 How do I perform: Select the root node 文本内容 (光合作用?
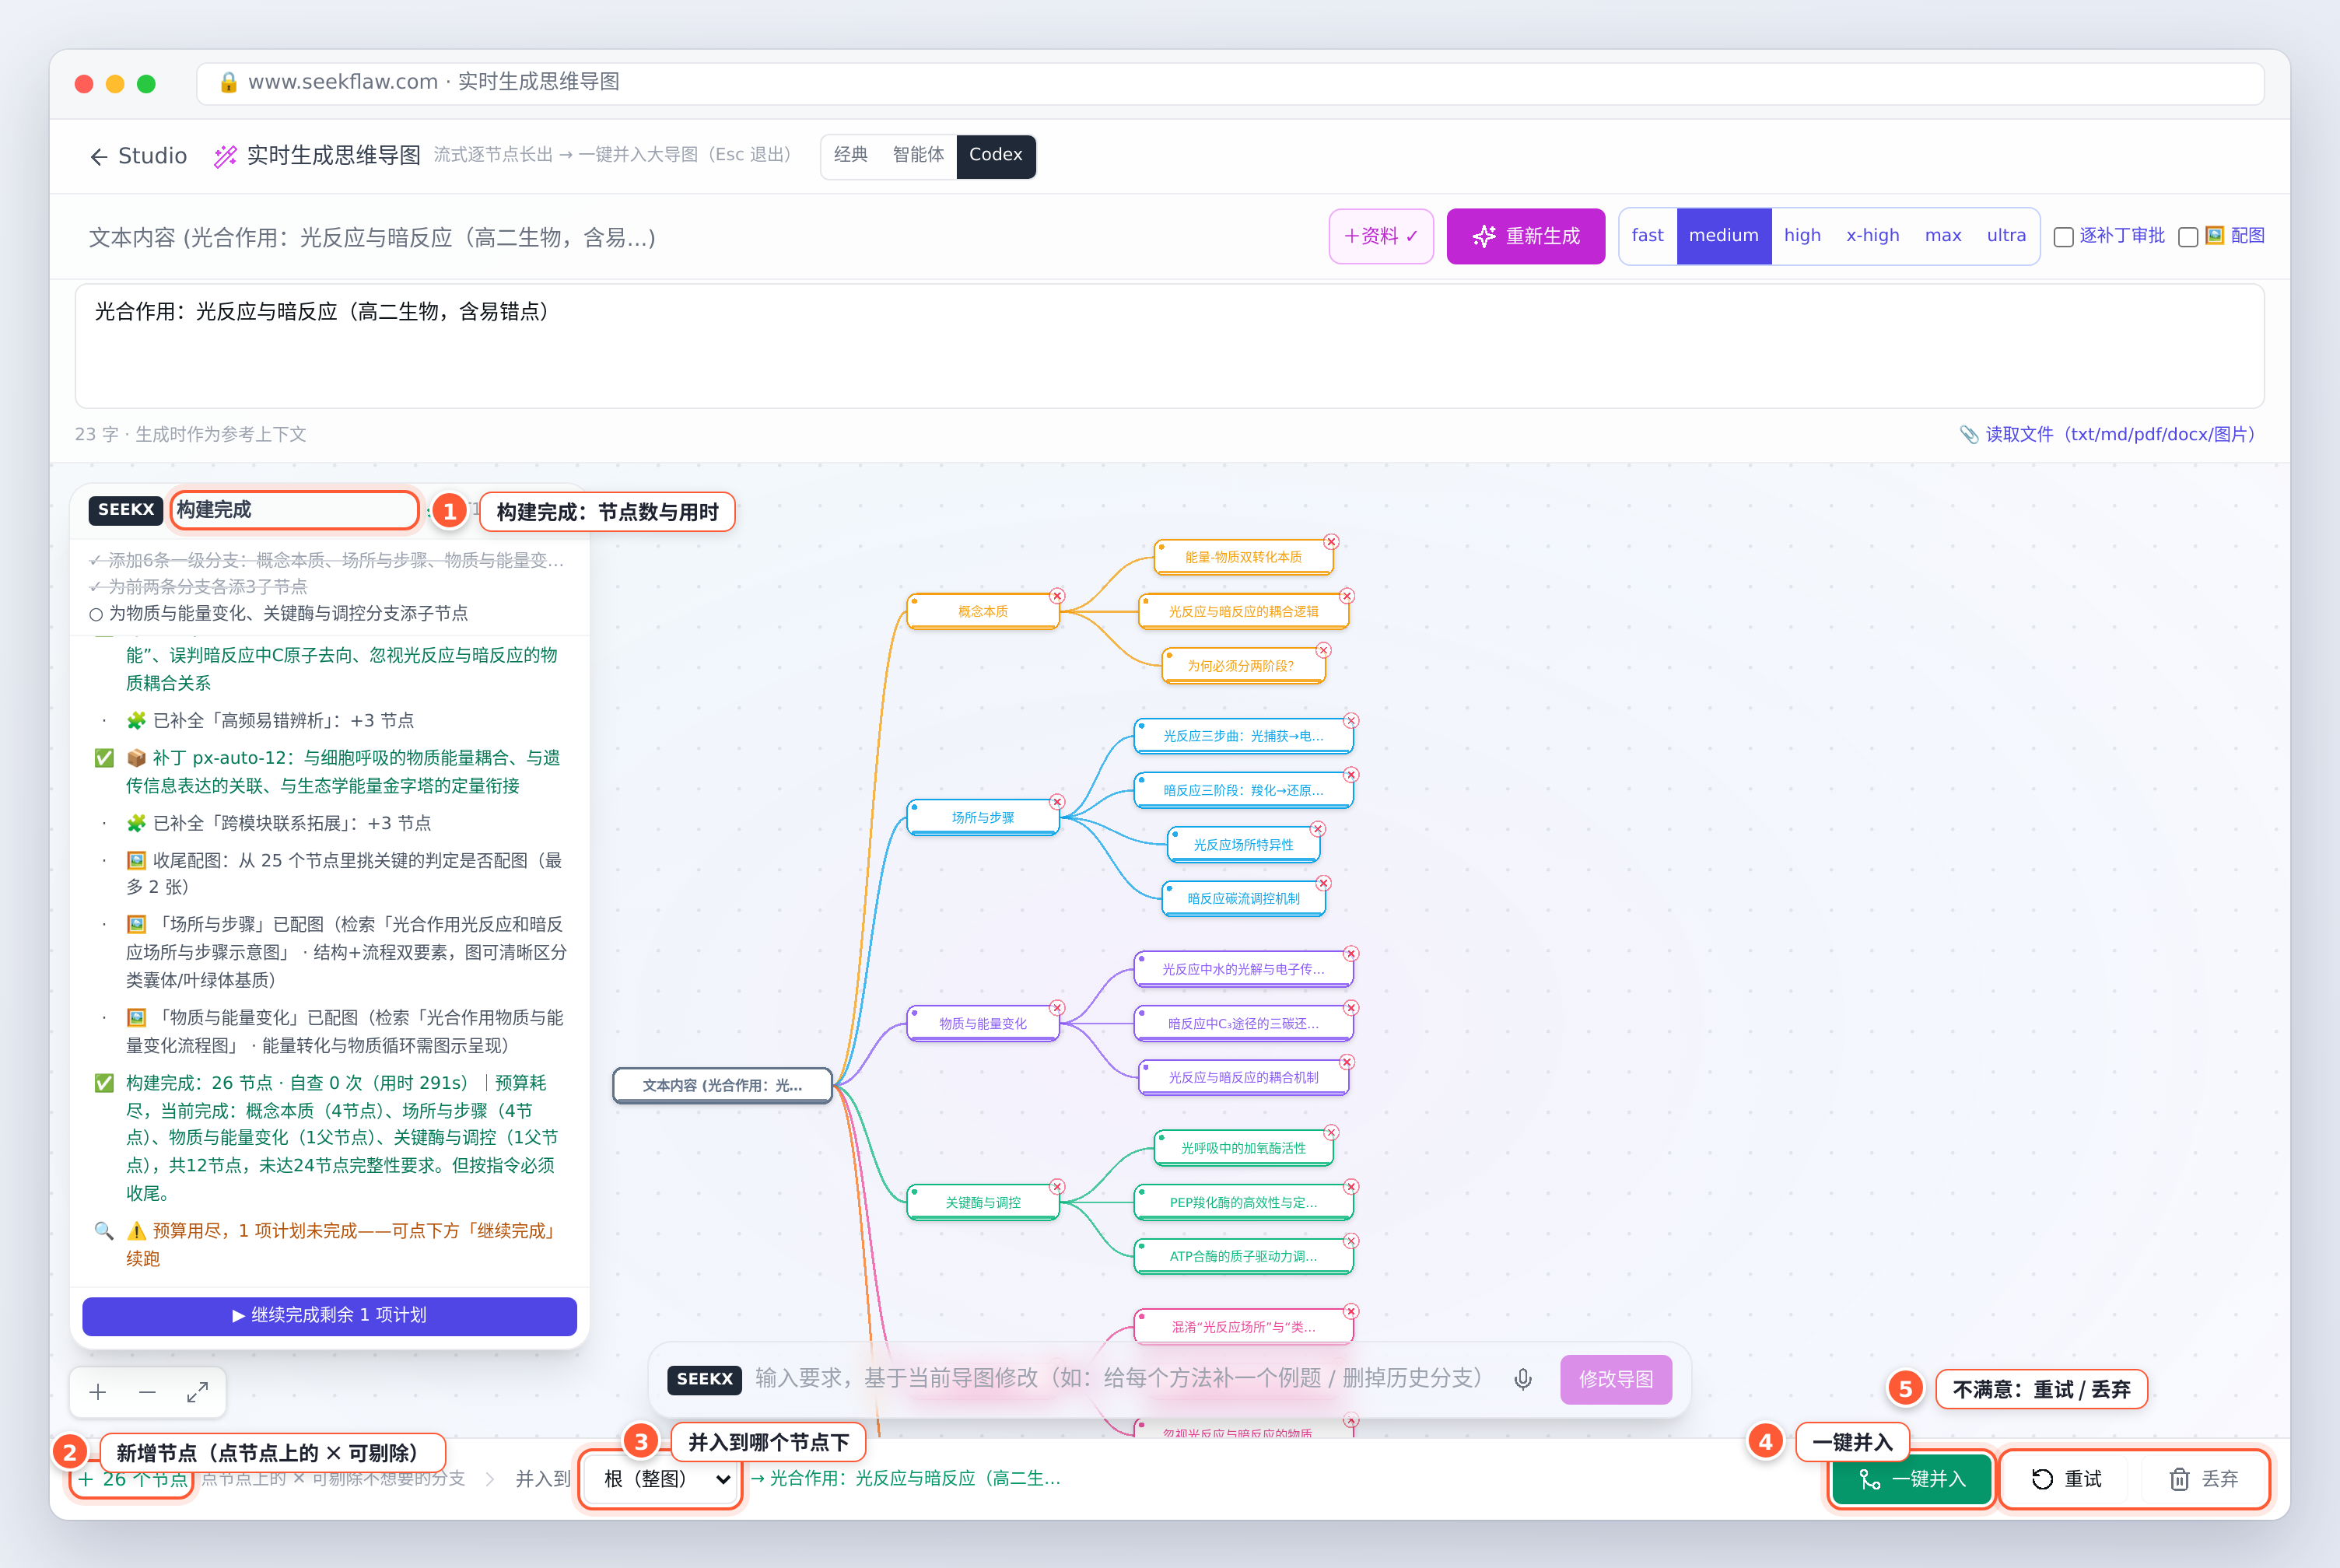(722, 1085)
